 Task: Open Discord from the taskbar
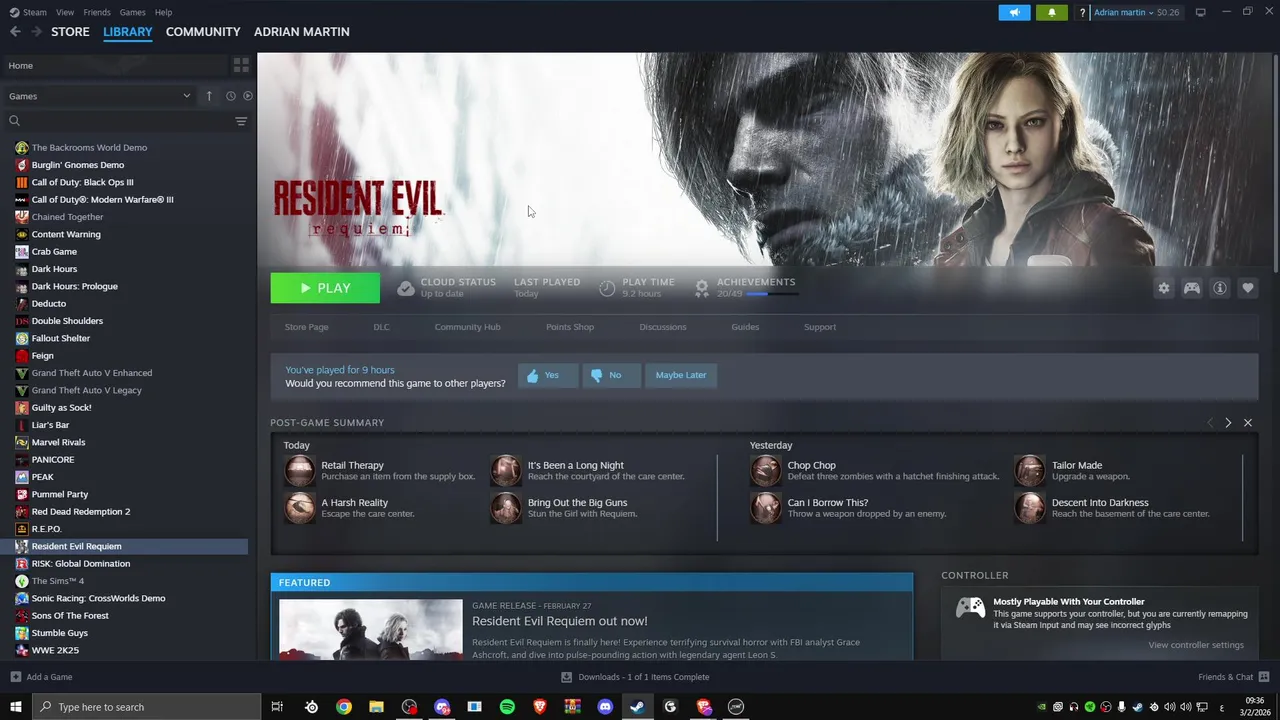point(605,707)
